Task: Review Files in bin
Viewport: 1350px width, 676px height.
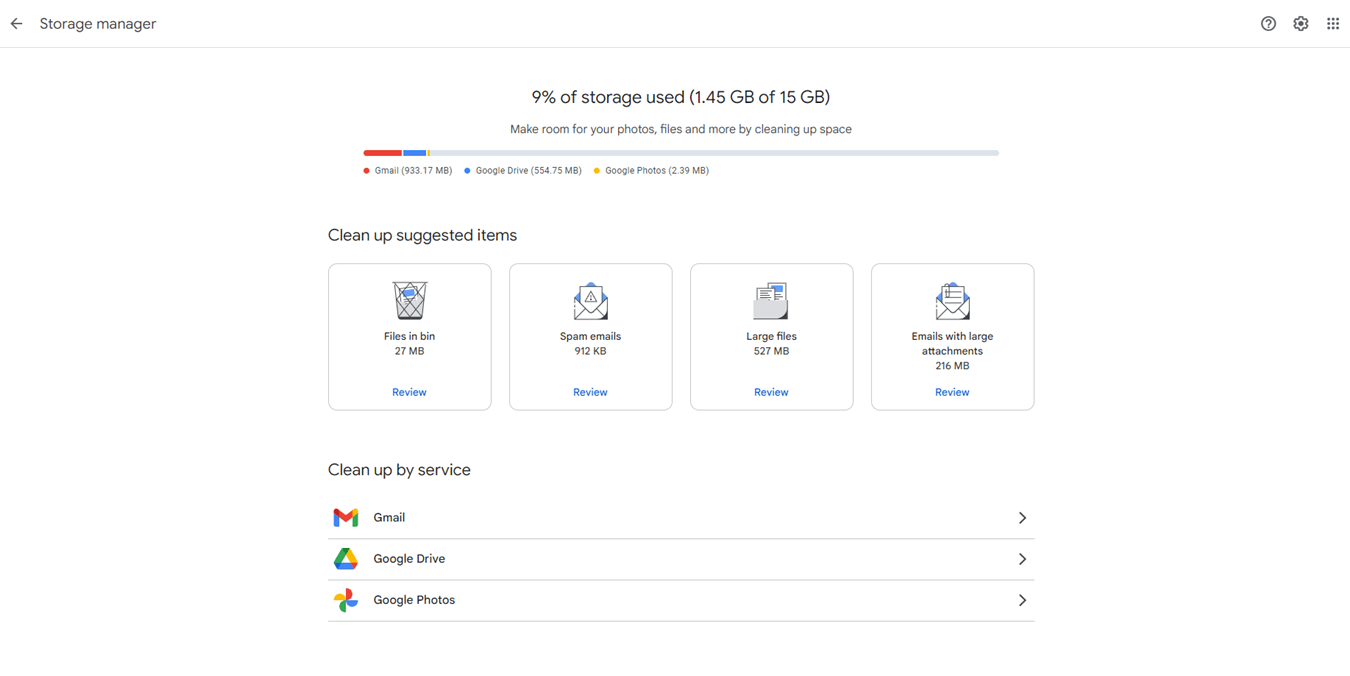Action: pyautogui.click(x=409, y=392)
